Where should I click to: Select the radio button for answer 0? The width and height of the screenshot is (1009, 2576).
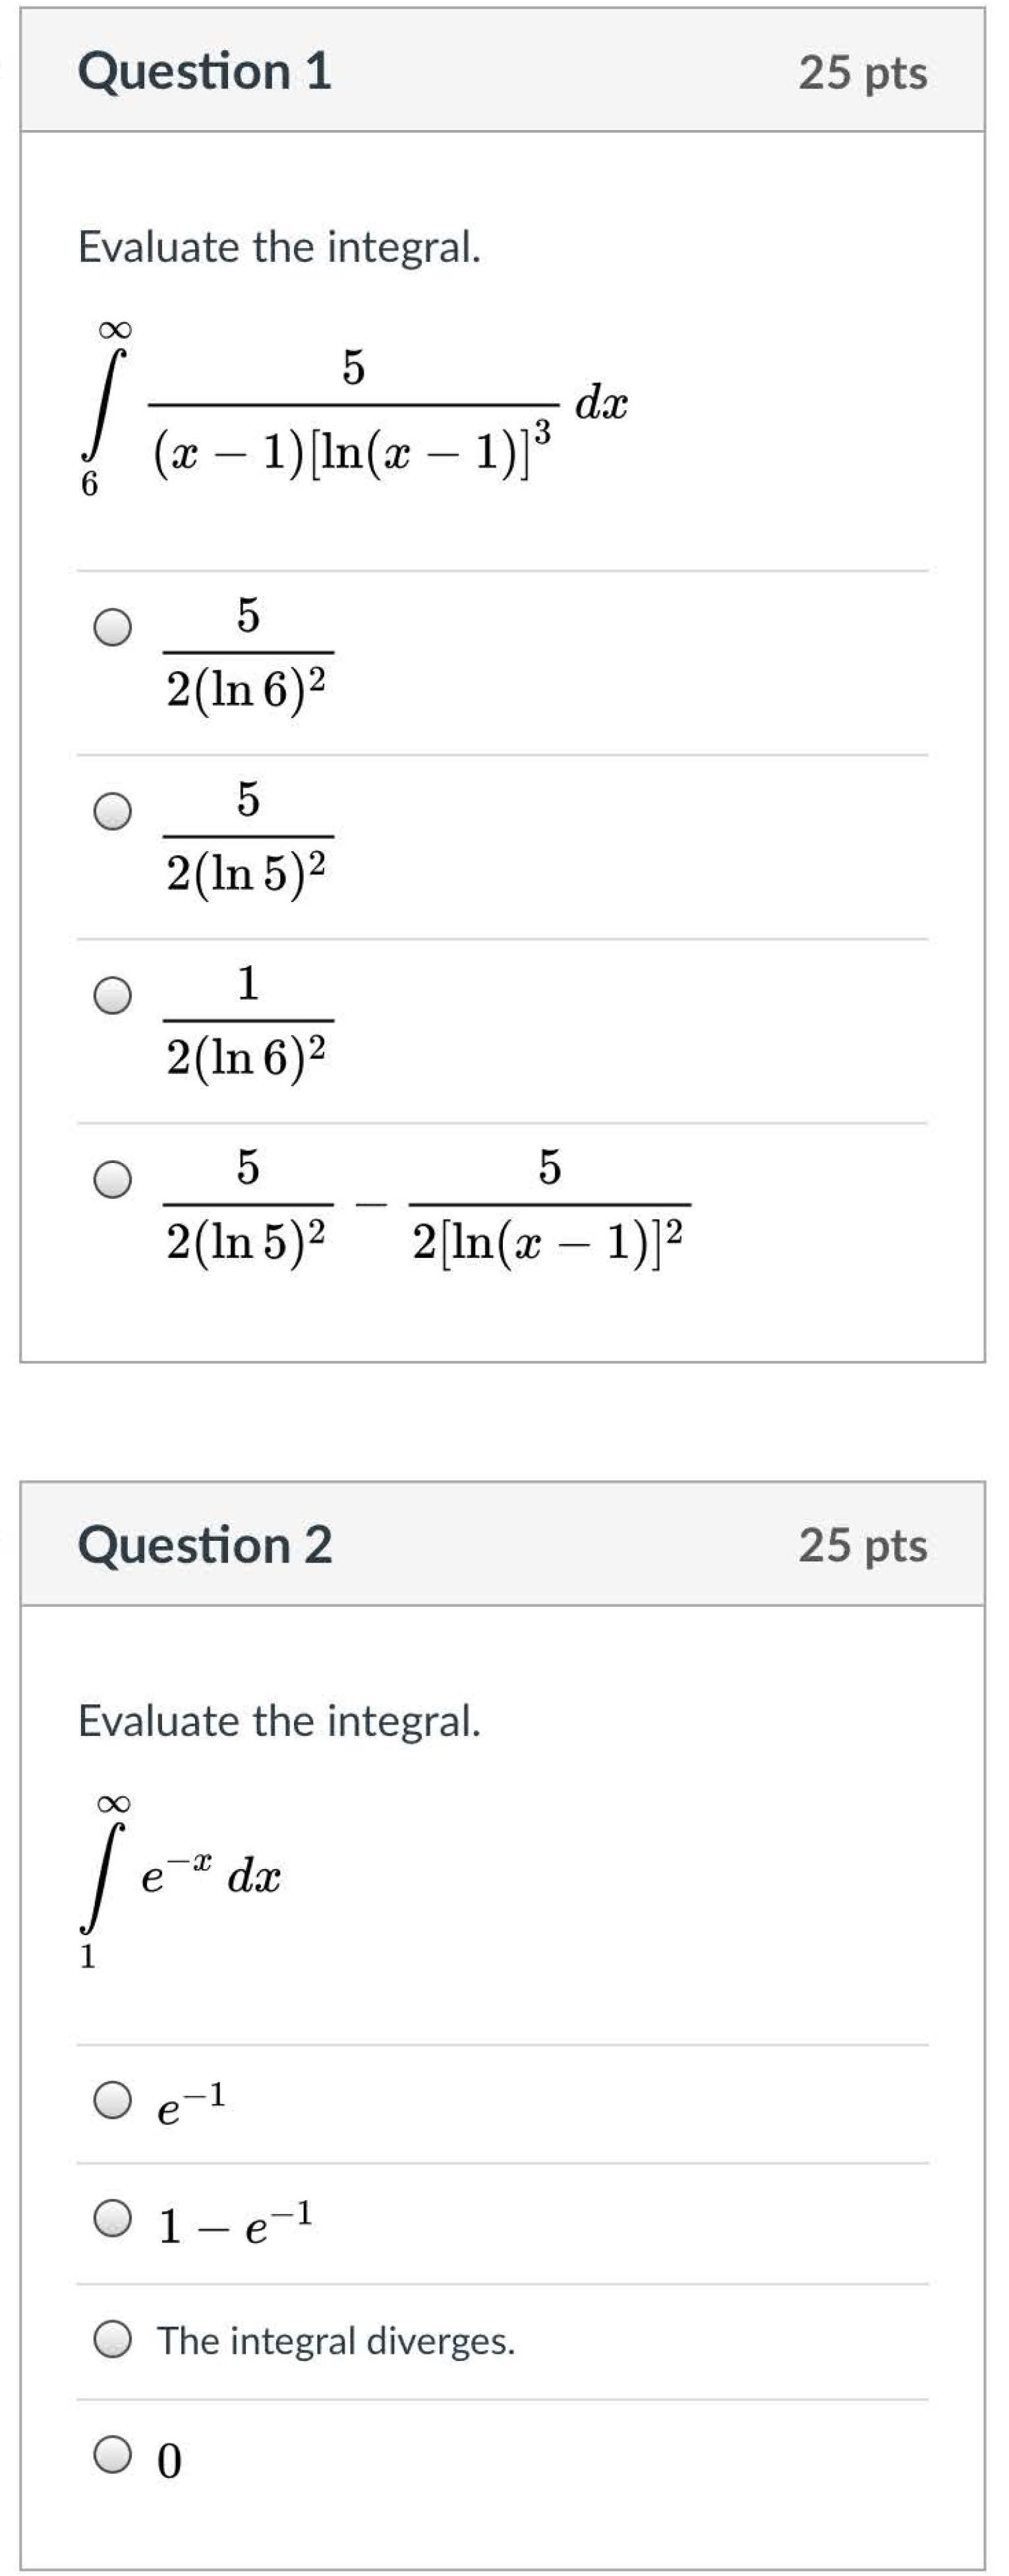click(113, 2454)
